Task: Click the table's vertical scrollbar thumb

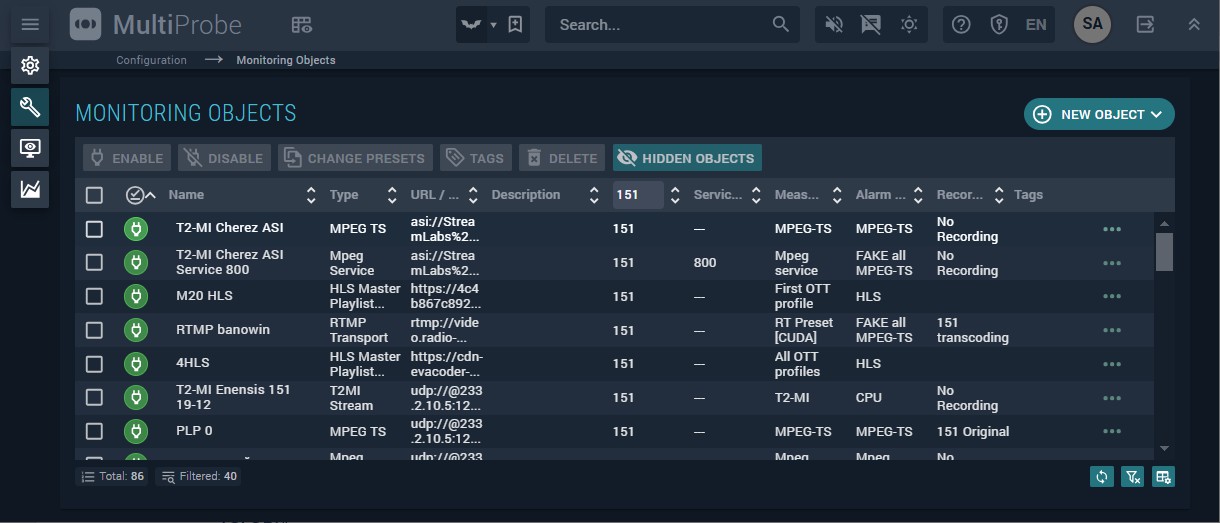Action: pos(1164,252)
